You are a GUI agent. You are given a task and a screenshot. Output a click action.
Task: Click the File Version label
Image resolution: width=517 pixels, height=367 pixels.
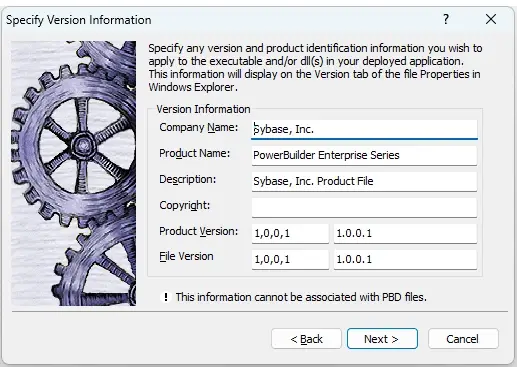coord(186,257)
